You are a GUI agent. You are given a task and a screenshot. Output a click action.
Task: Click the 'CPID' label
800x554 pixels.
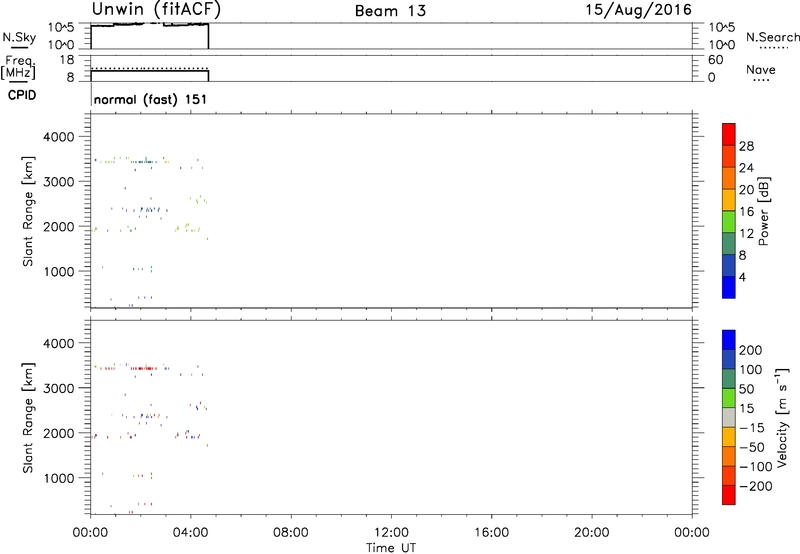click(x=22, y=95)
